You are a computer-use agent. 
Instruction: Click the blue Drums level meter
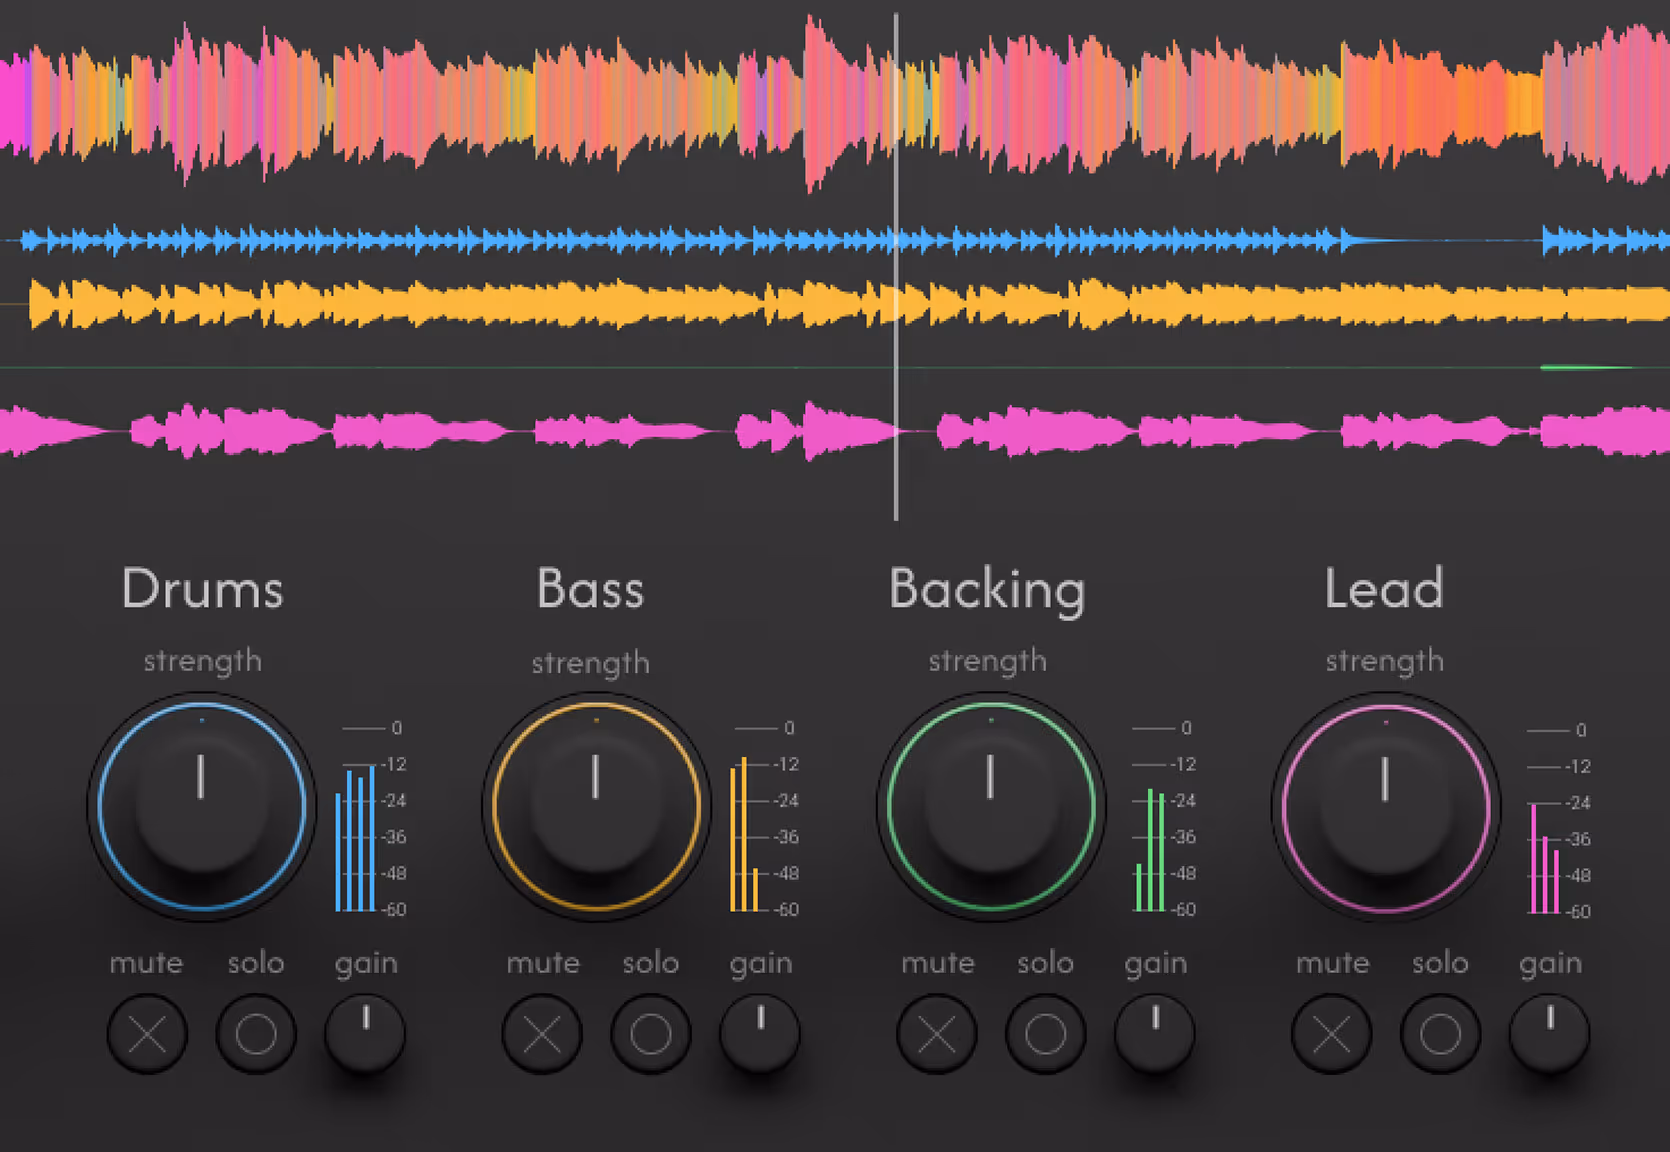click(x=355, y=838)
